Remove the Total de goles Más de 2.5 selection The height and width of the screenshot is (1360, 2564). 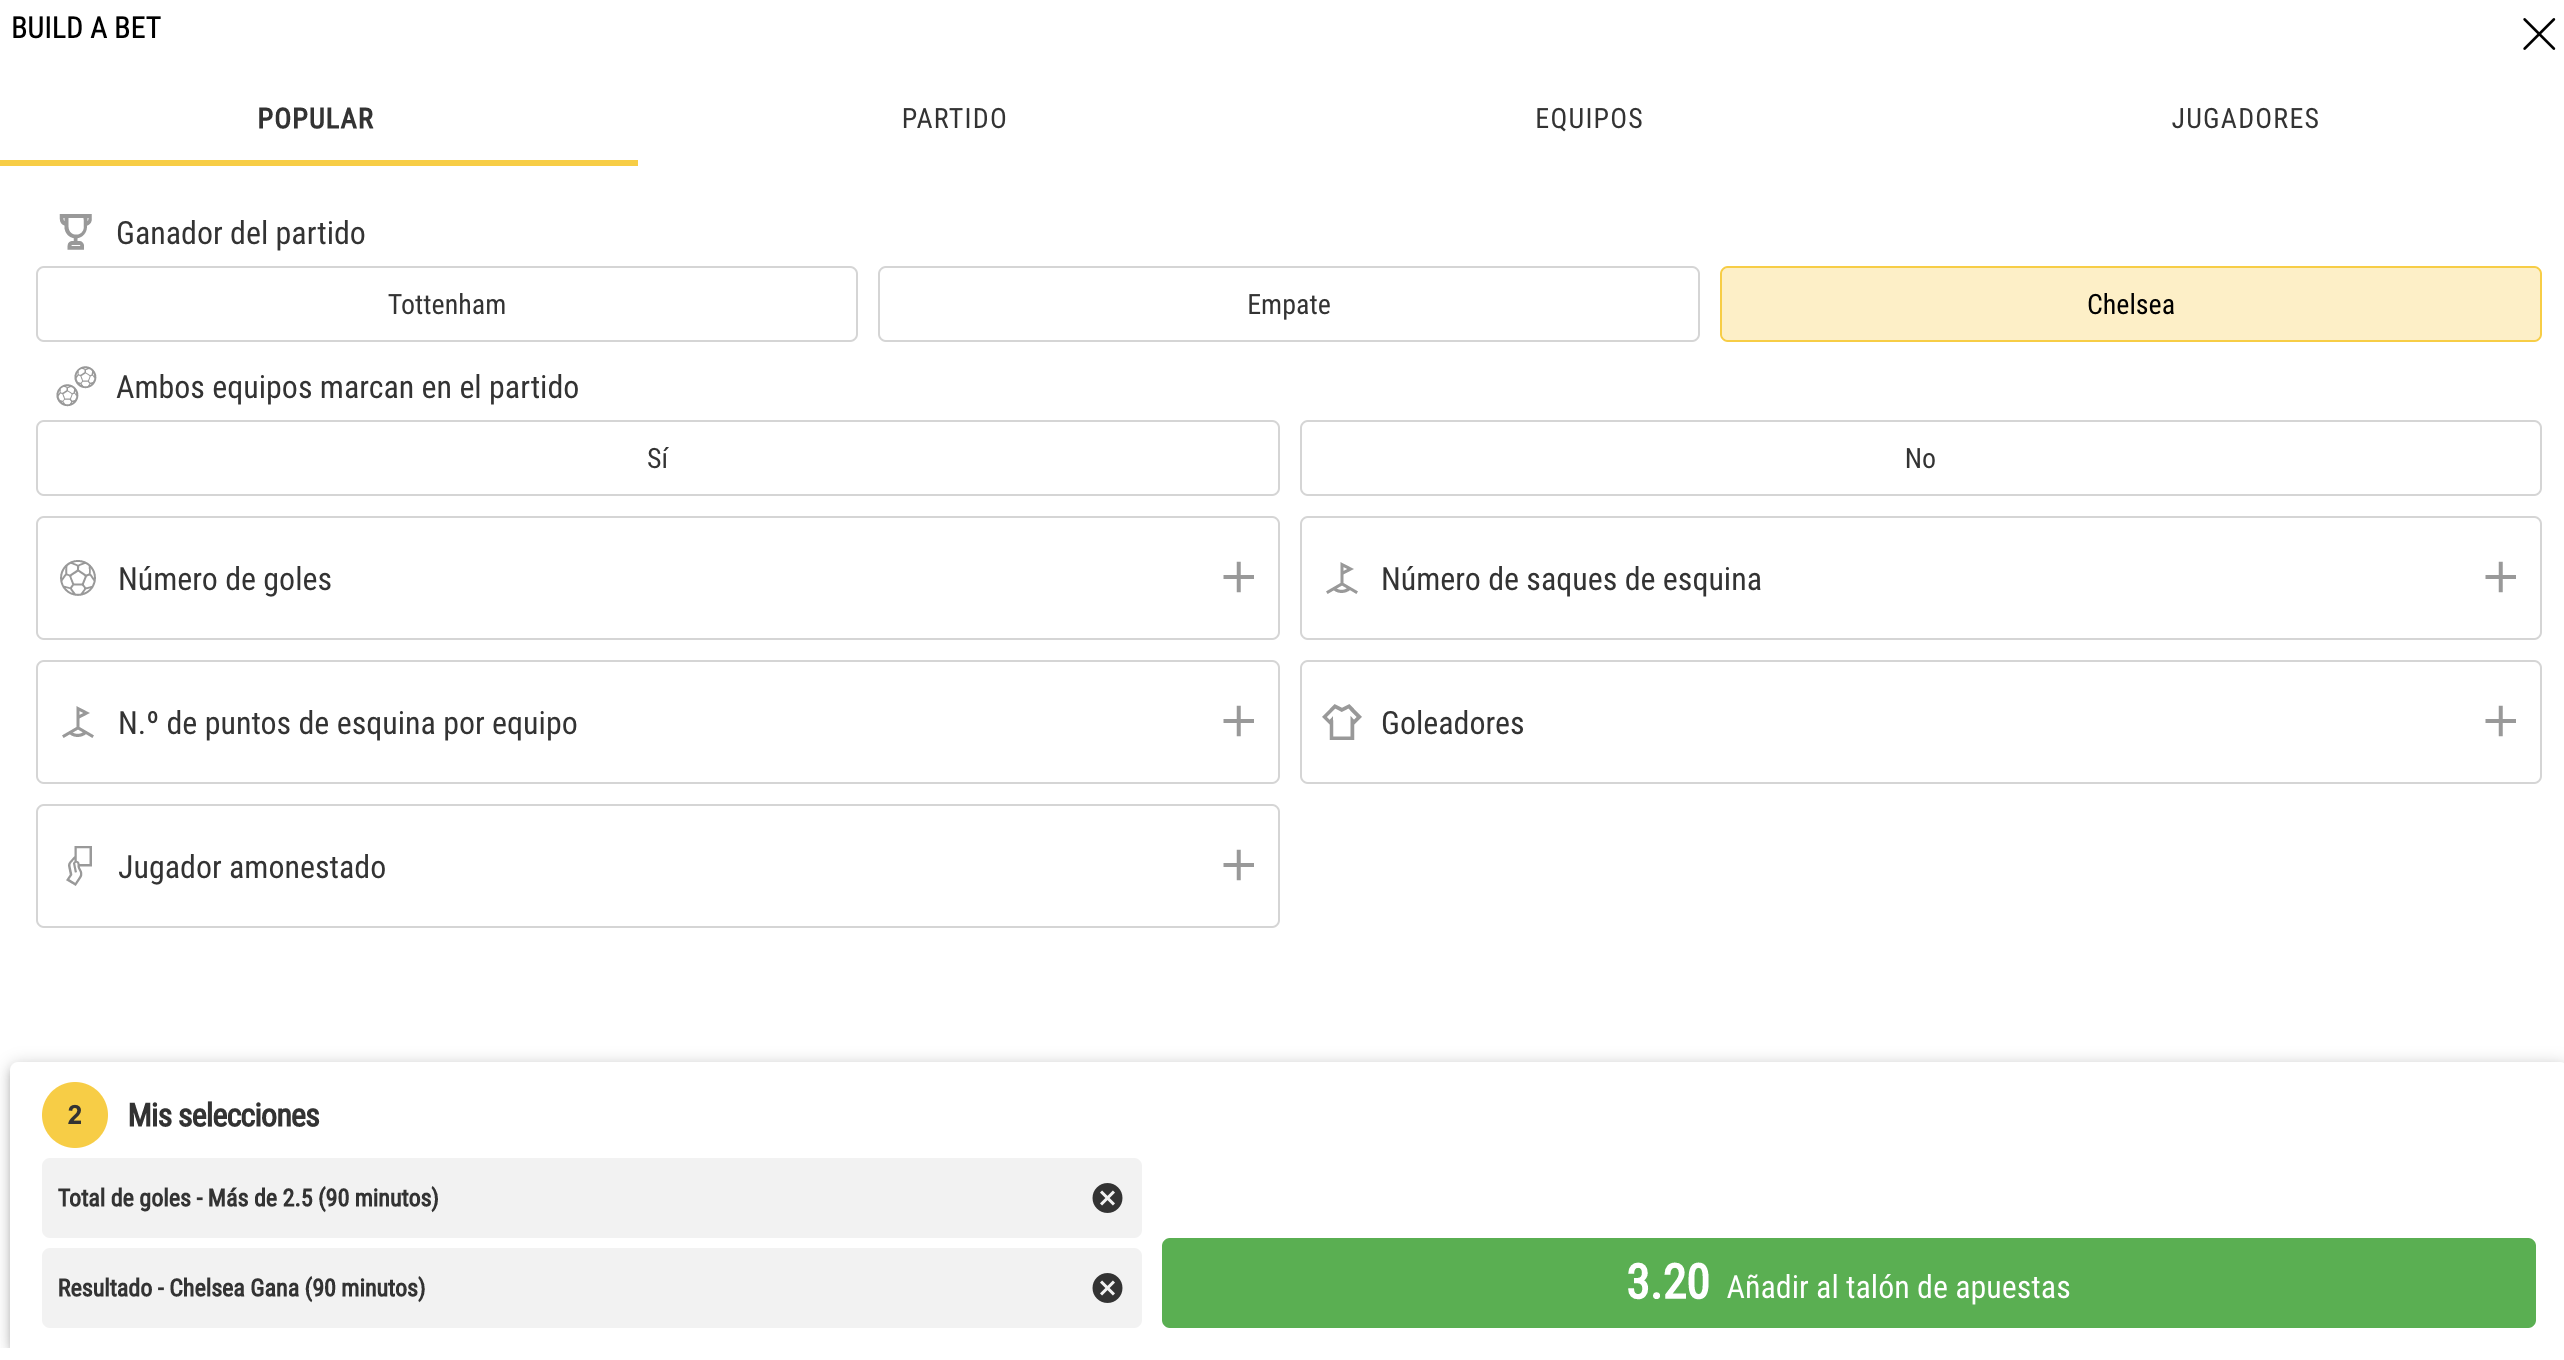[x=1107, y=1198]
